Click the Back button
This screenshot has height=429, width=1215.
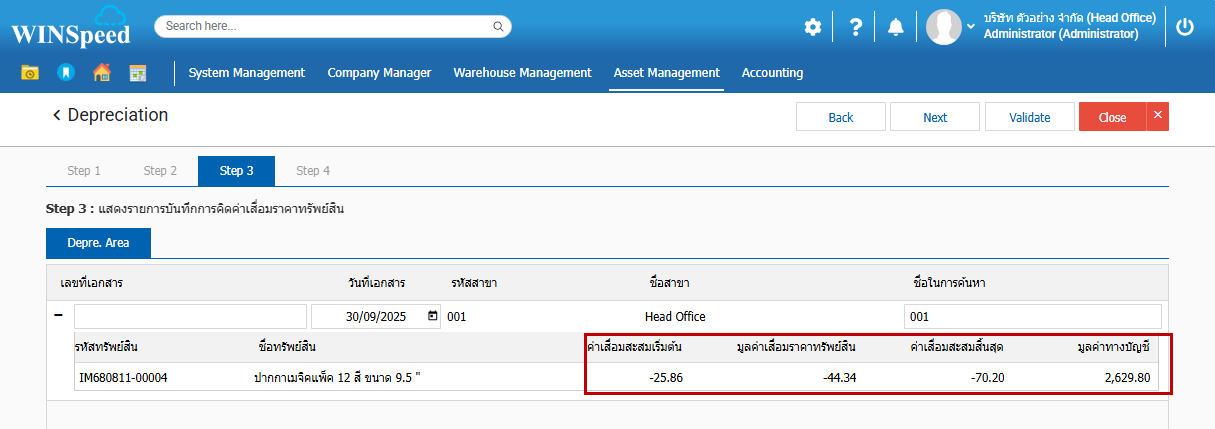(x=840, y=117)
